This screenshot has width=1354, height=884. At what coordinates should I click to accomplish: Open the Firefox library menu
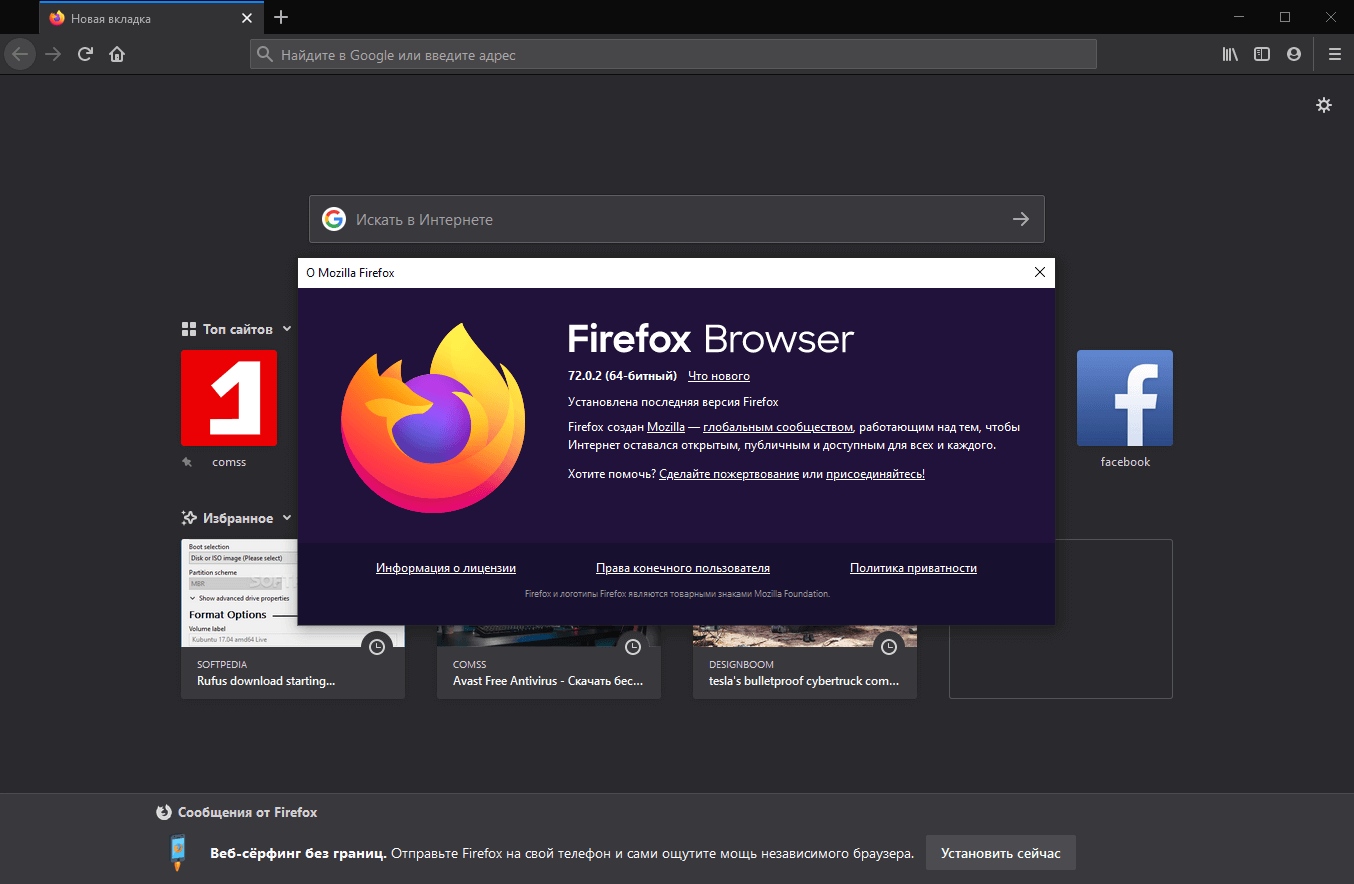click(1229, 54)
